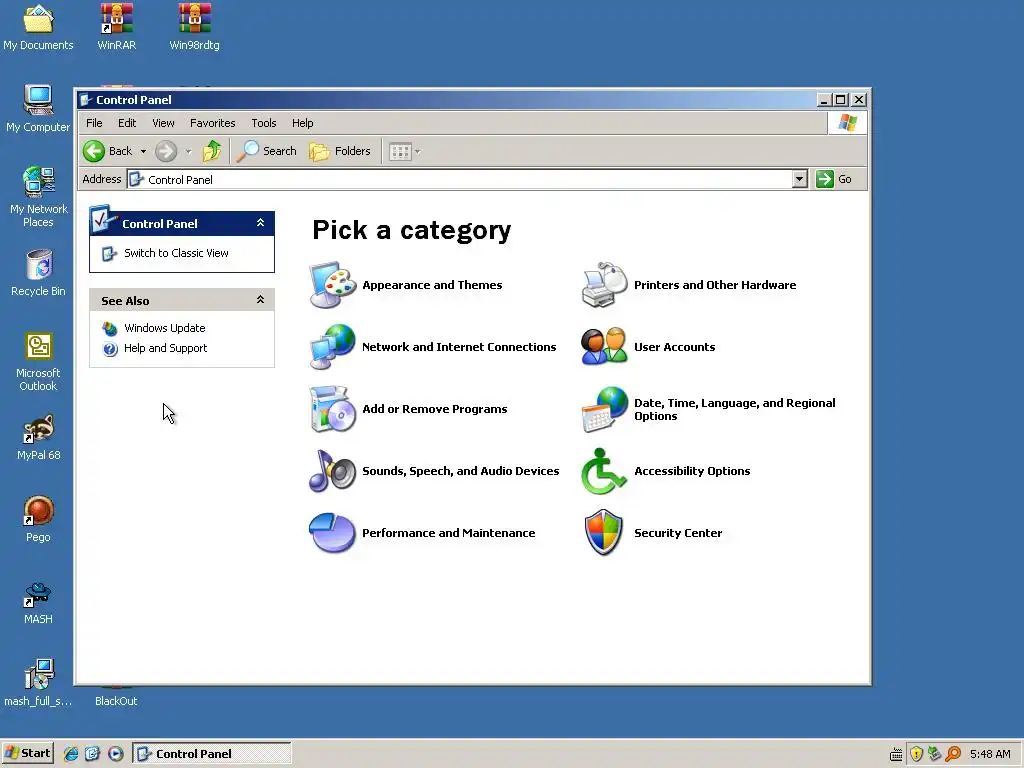Viewport: 1024px width, 768px height.
Task: Click the Accessibility Options text link
Action: click(692, 471)
